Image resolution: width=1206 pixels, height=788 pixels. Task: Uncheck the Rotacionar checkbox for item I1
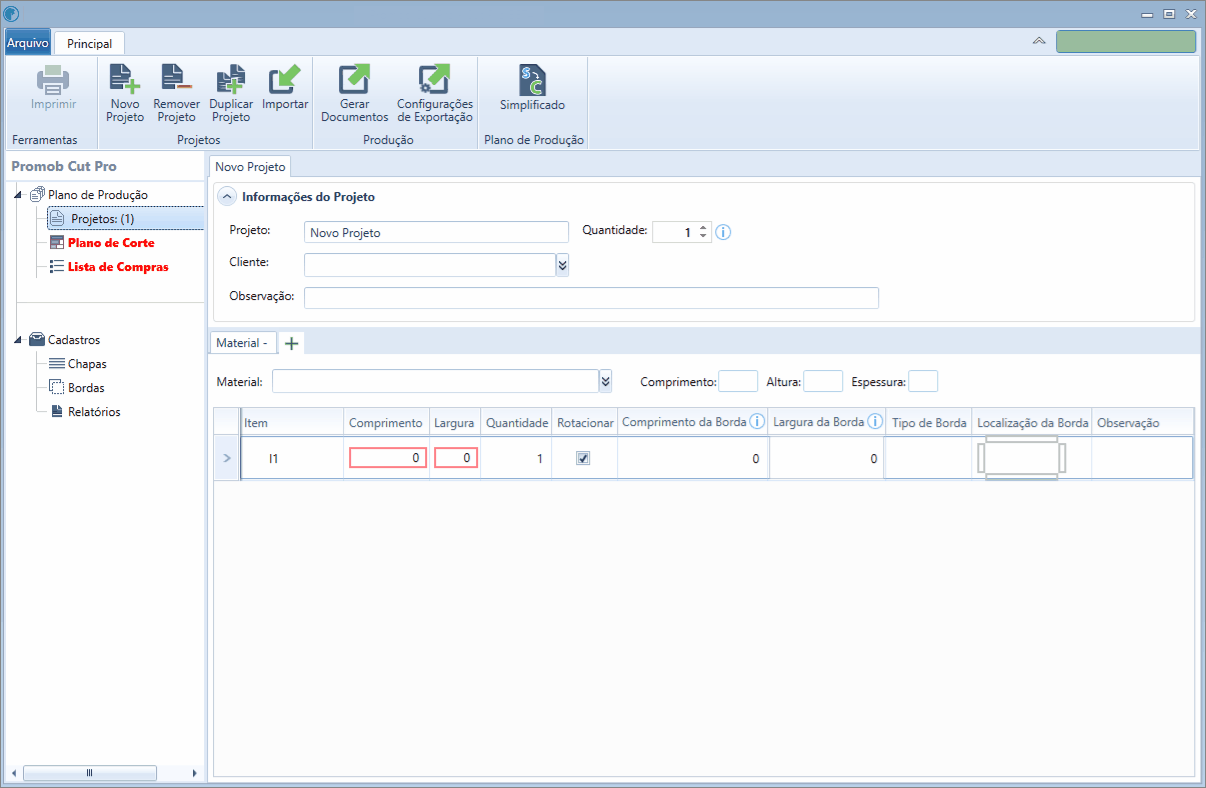pos(584,458)
